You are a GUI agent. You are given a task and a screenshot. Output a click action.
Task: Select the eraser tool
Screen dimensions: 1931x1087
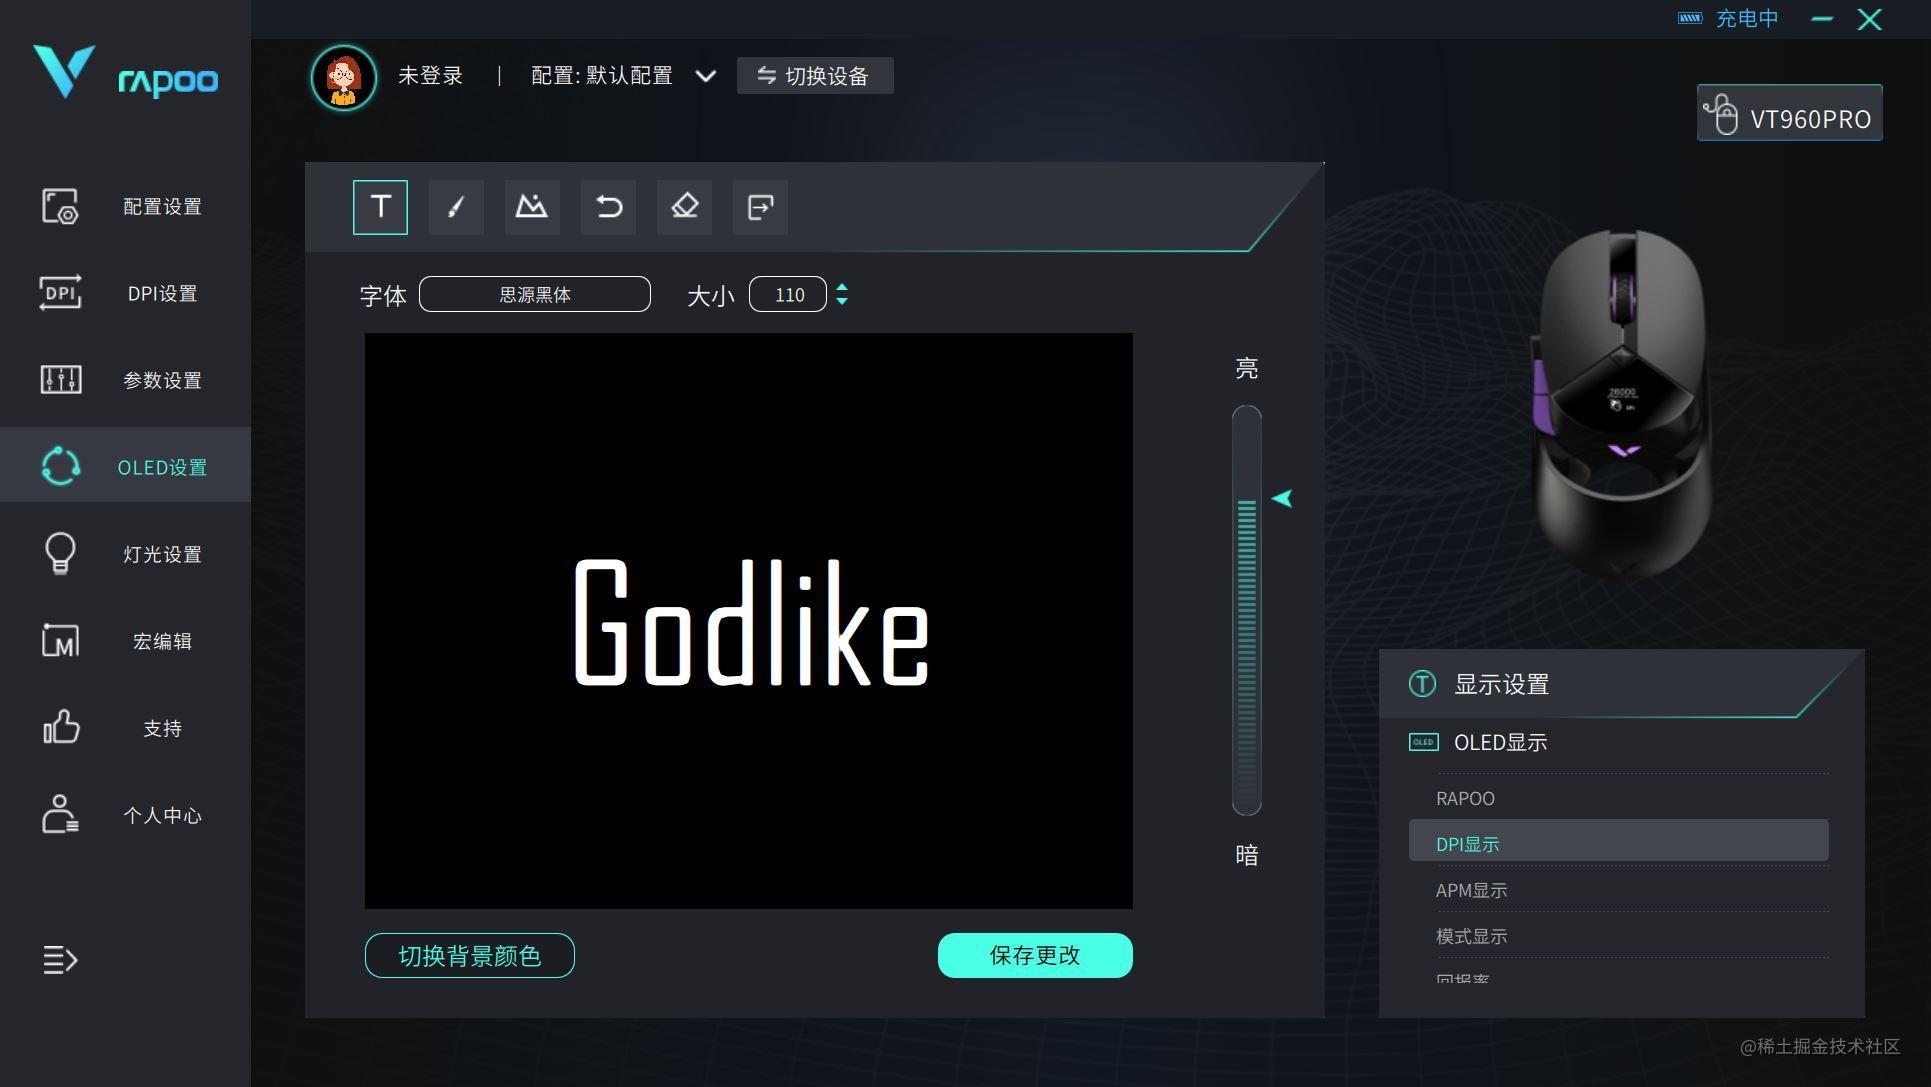[x=684, y=207]
